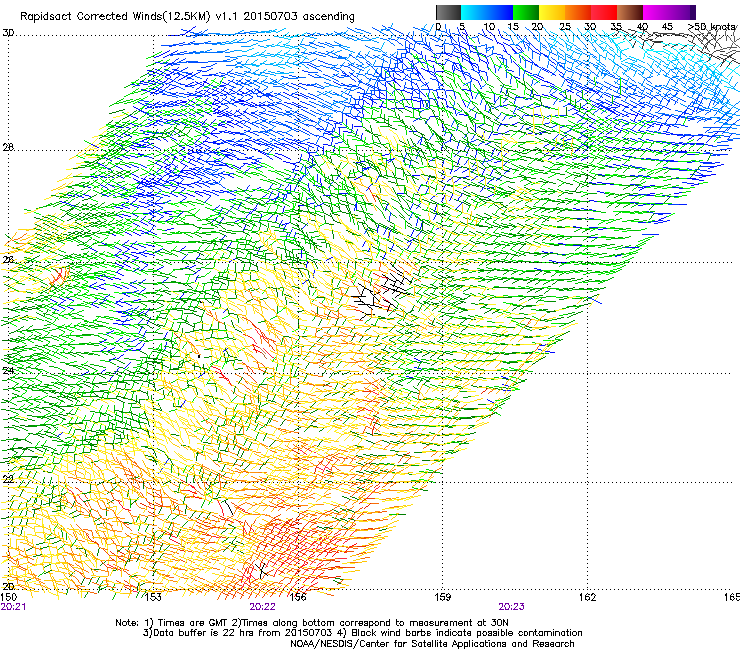Screen dimensions: 740x650
Task: Click the gray 0-5 knots legend swatch
Action: coord(448,12)
